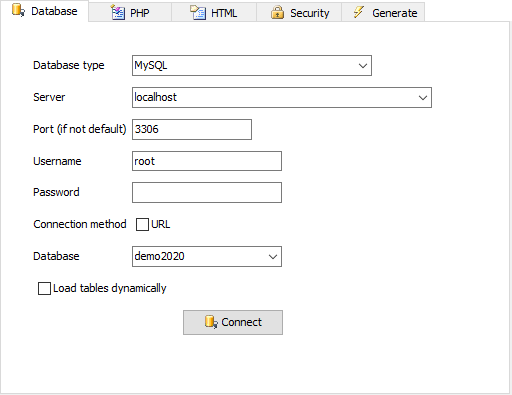The height and width of the screenshot is (395, 512).
Task: Expand the Database type dropdown
Action: point(363,66)
